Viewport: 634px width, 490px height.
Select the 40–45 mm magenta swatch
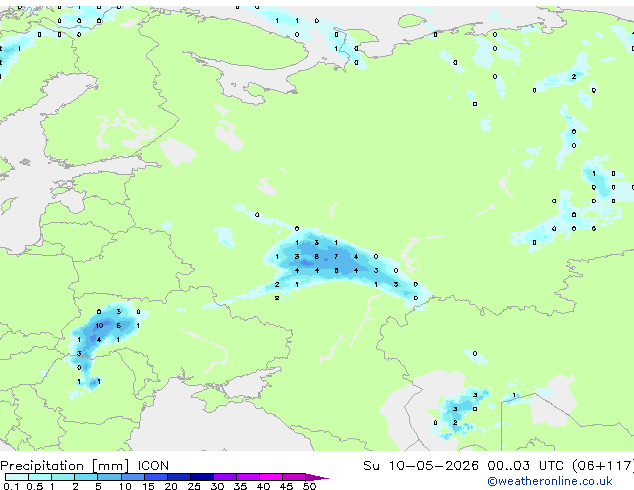[x=271, y=477]
